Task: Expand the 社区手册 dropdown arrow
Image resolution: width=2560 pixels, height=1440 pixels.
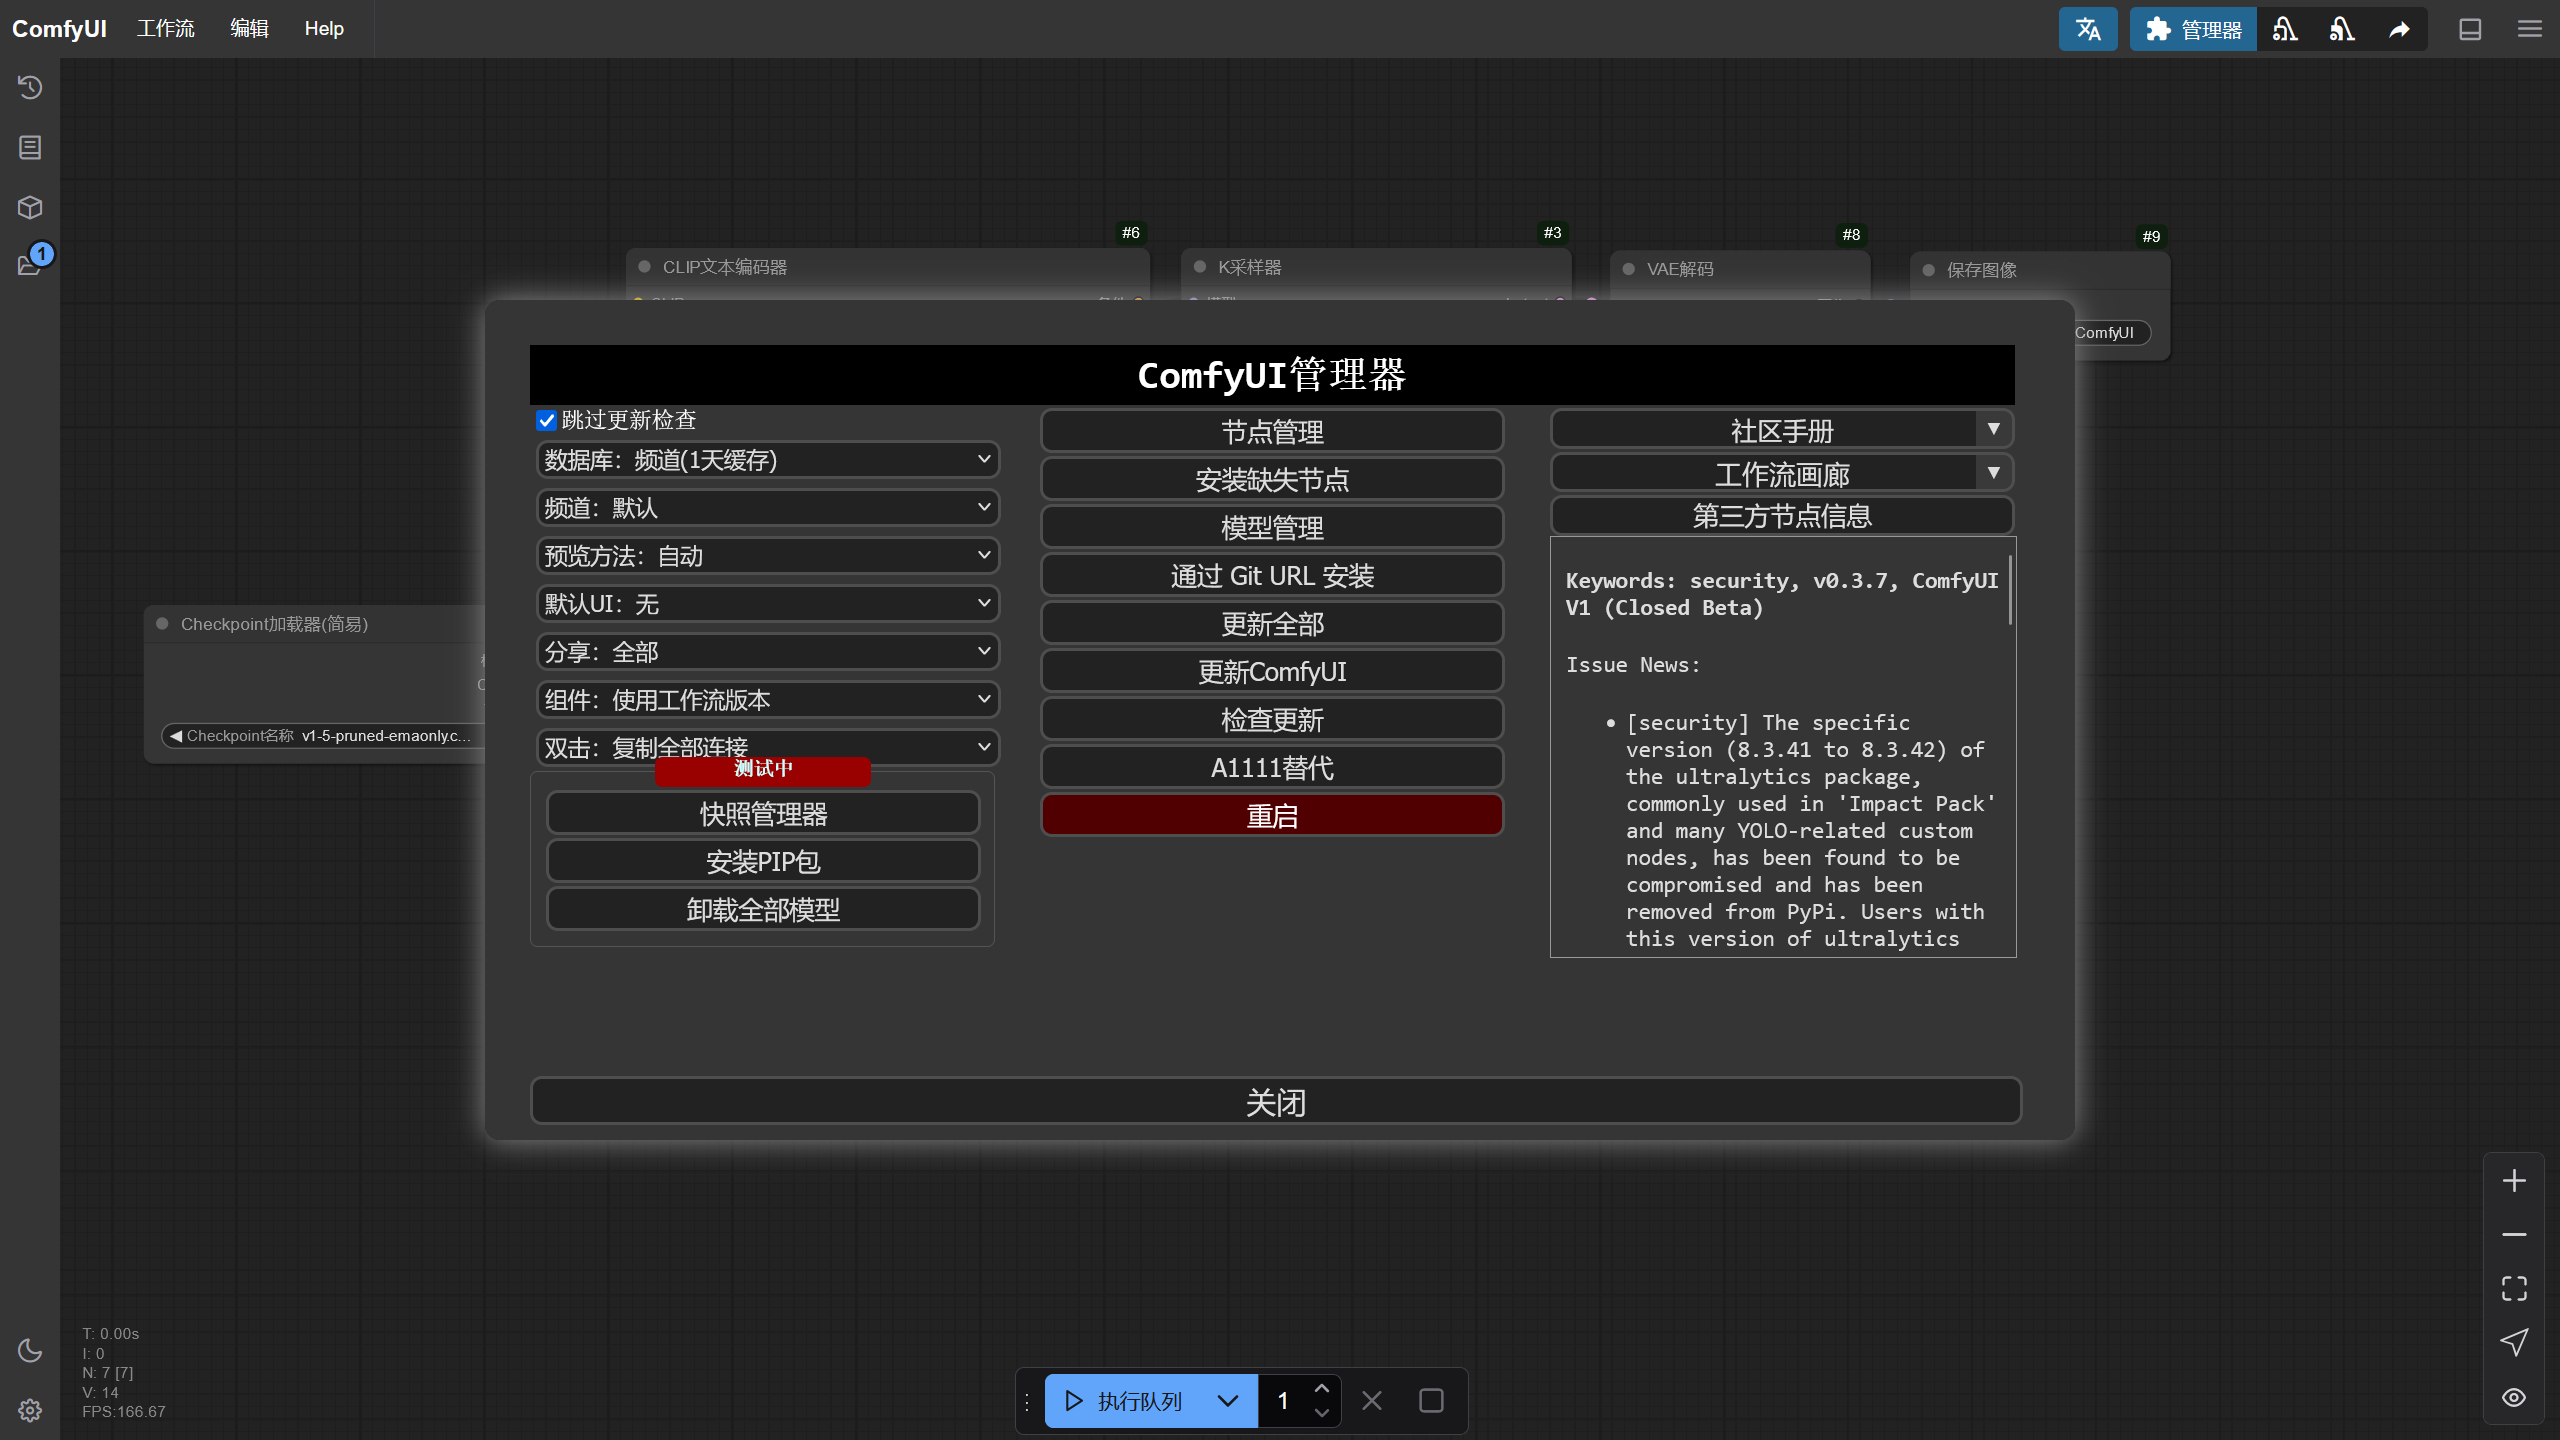Action: pyautogui.click(x=1993, y=429)
